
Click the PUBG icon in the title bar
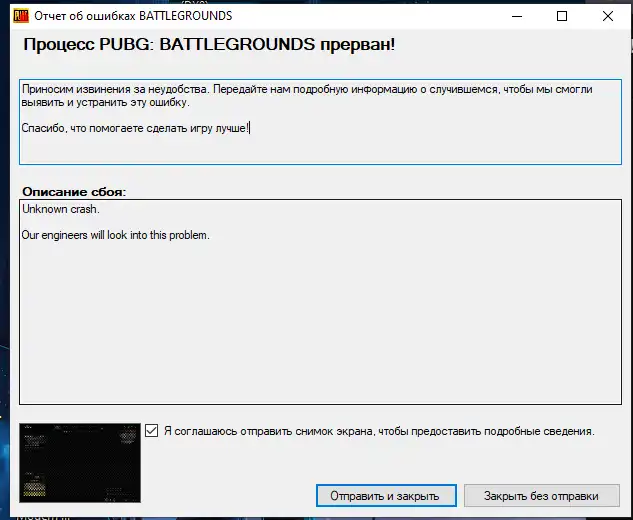point(21,16)
